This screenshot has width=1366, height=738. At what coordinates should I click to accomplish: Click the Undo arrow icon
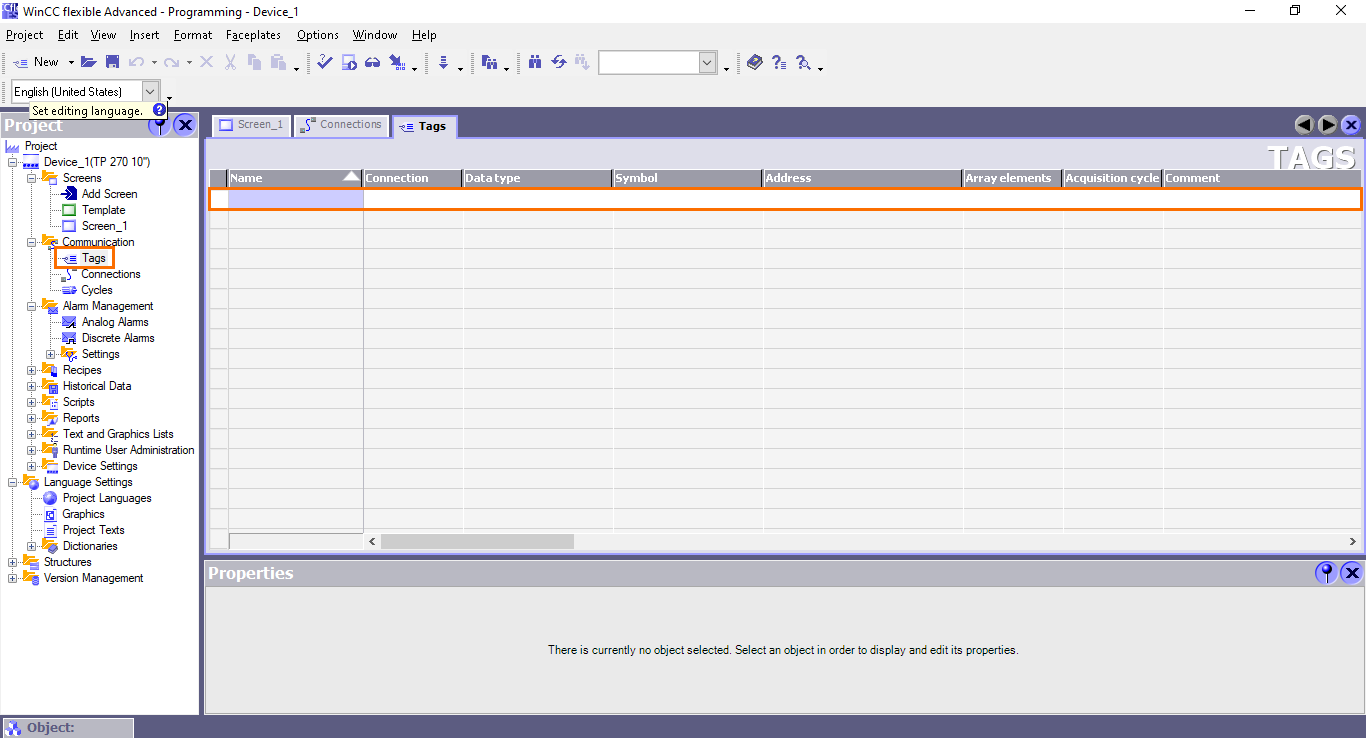click(x=137, y=62)
